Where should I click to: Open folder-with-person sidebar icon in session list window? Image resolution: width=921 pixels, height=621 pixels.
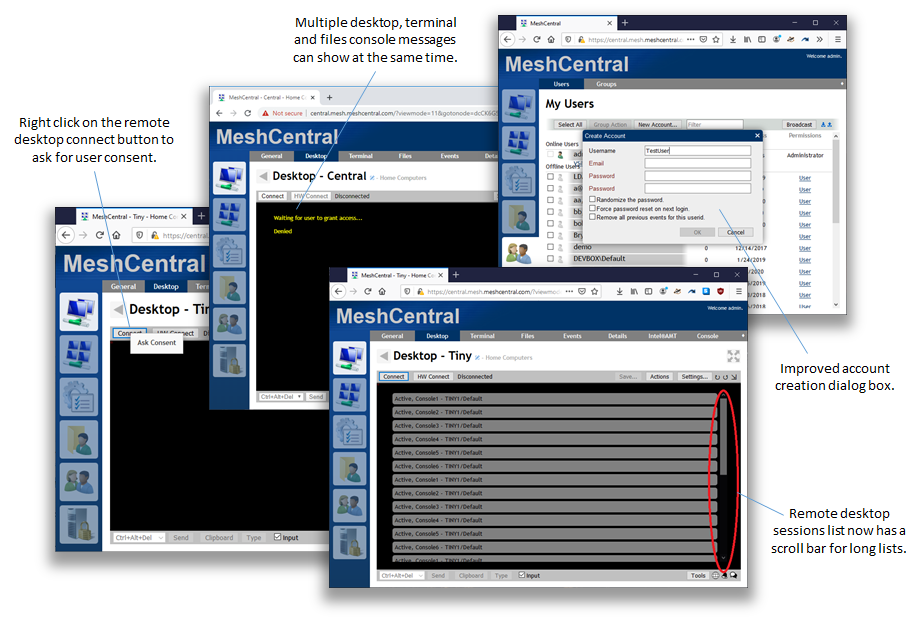coord(350,468)
